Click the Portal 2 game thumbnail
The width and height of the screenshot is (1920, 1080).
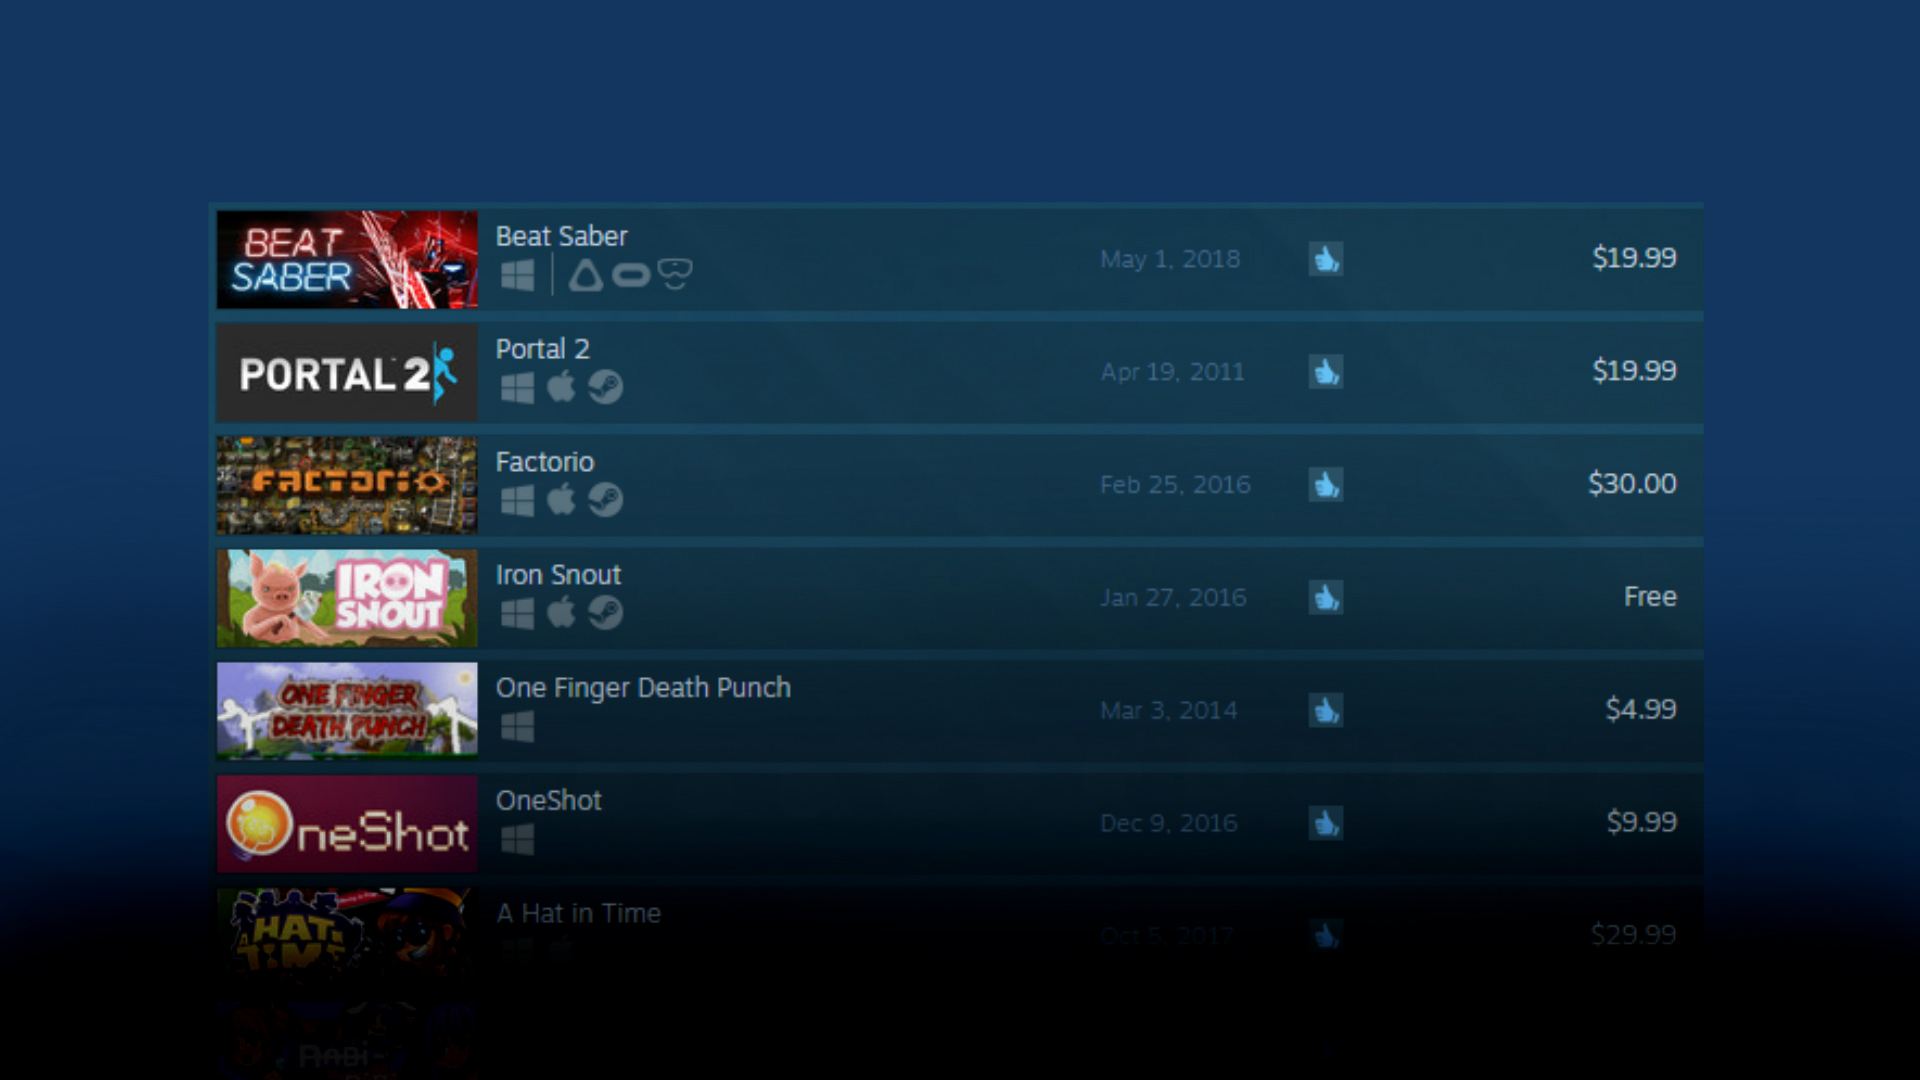click(x=348, y=369)
